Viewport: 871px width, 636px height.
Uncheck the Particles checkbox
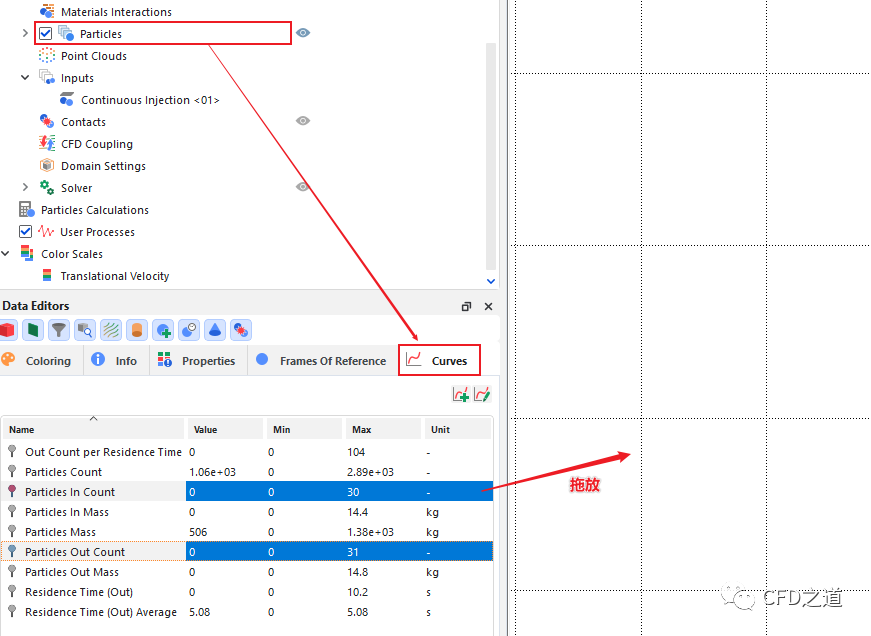pos(46,34)
